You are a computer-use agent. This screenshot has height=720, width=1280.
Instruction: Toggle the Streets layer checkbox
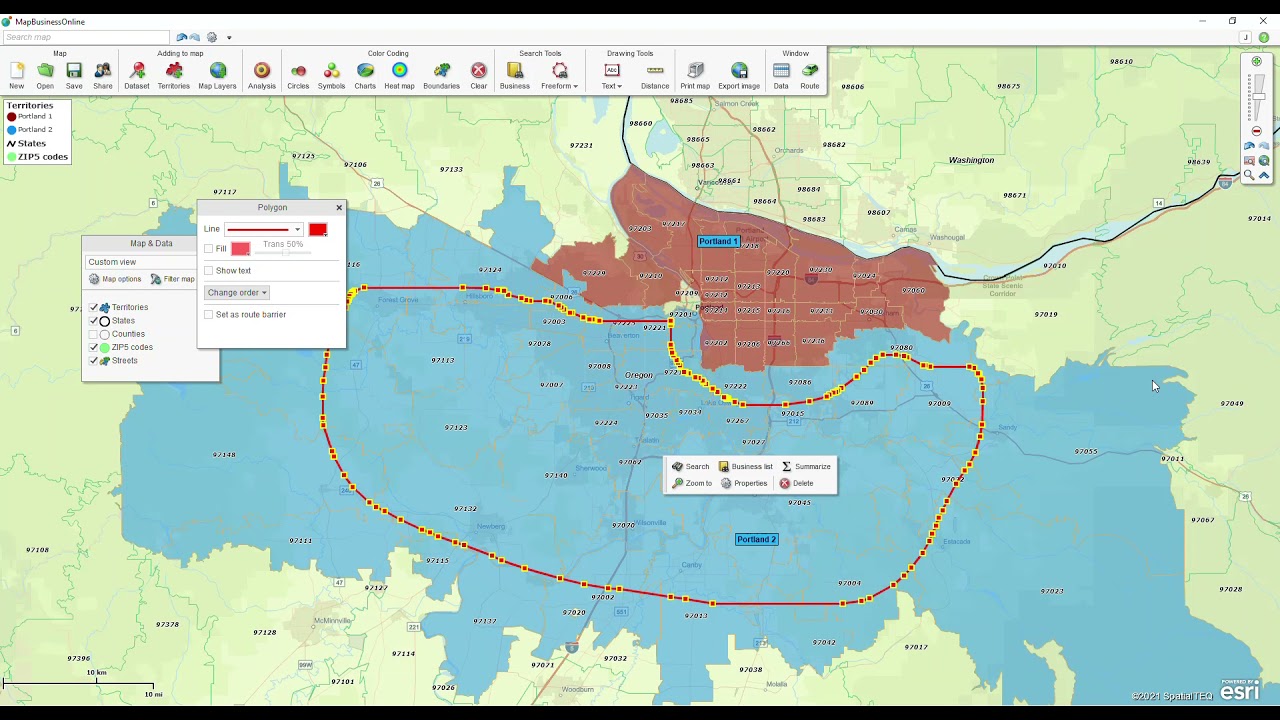pos(94,360)
